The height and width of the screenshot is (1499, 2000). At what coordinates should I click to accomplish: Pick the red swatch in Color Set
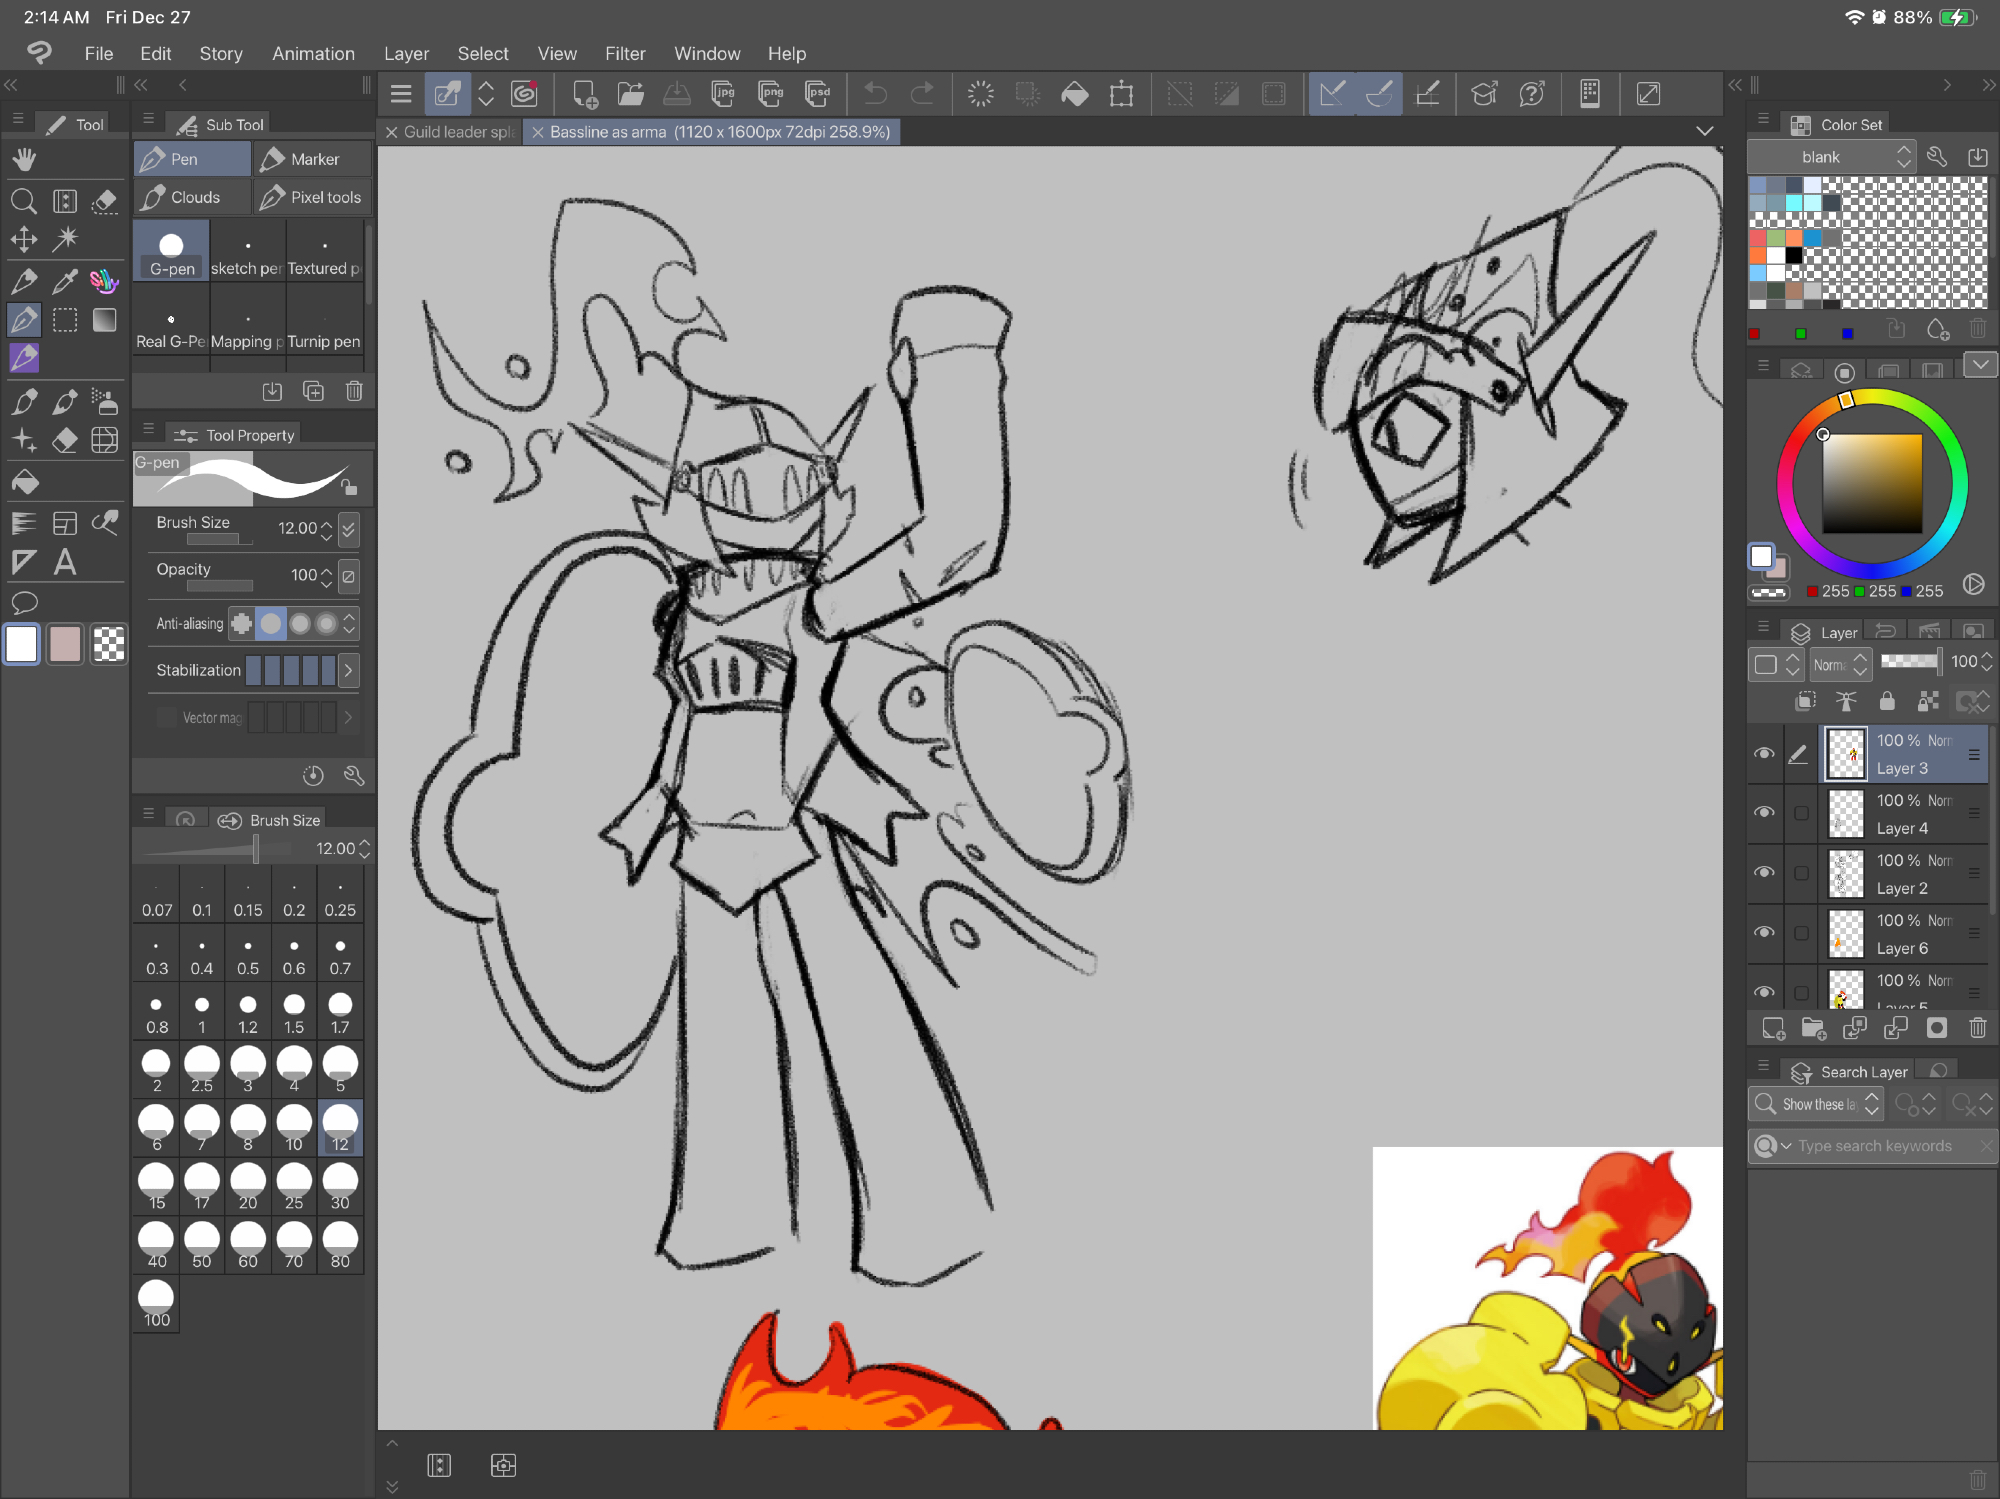[1758, 238]
